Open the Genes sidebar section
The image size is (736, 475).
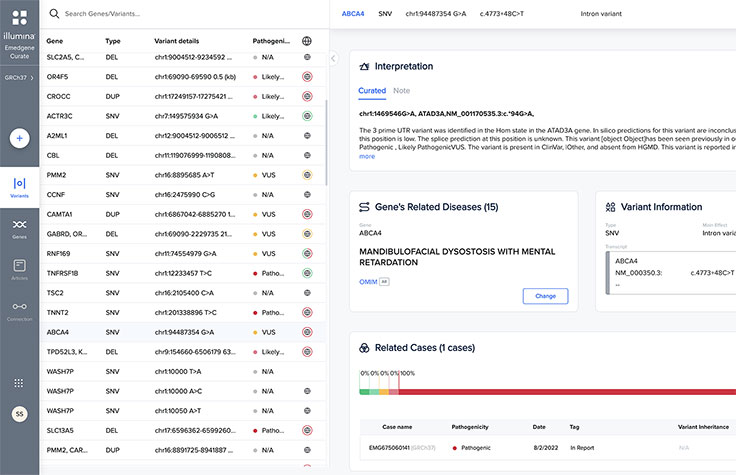(x=19, y=229)
